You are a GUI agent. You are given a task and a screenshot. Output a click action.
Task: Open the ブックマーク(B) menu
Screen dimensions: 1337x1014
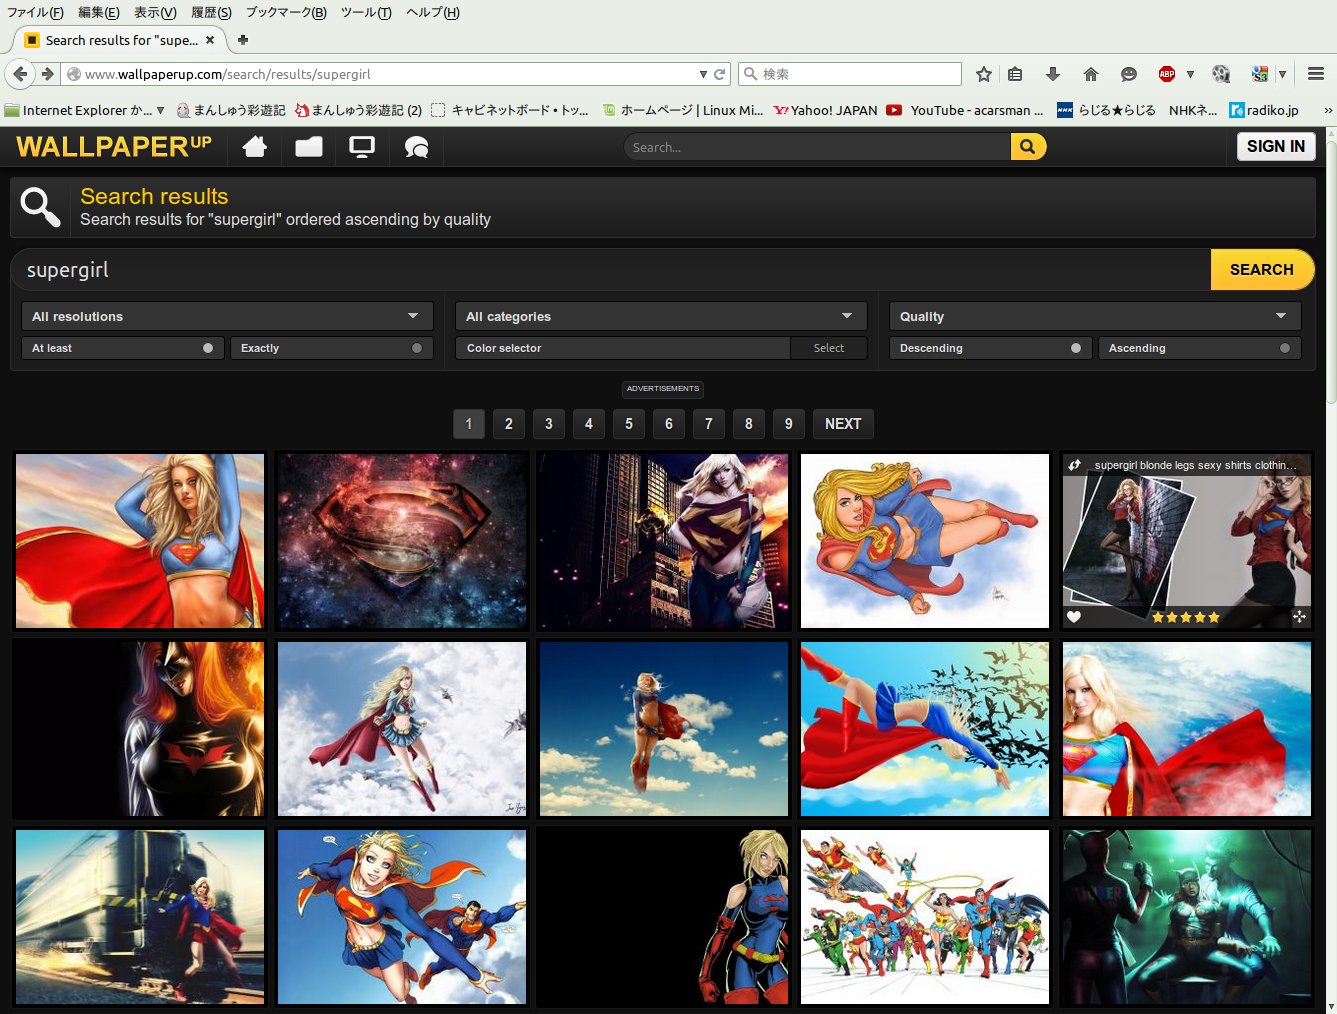pyautogui.click(x=286, y=12)
